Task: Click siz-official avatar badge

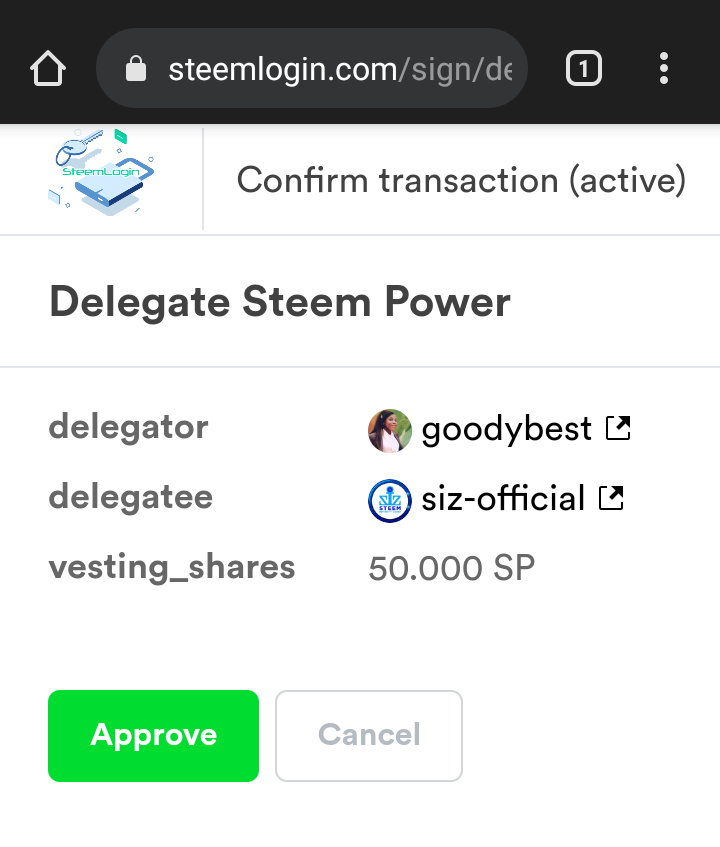Action: (389, 501)
